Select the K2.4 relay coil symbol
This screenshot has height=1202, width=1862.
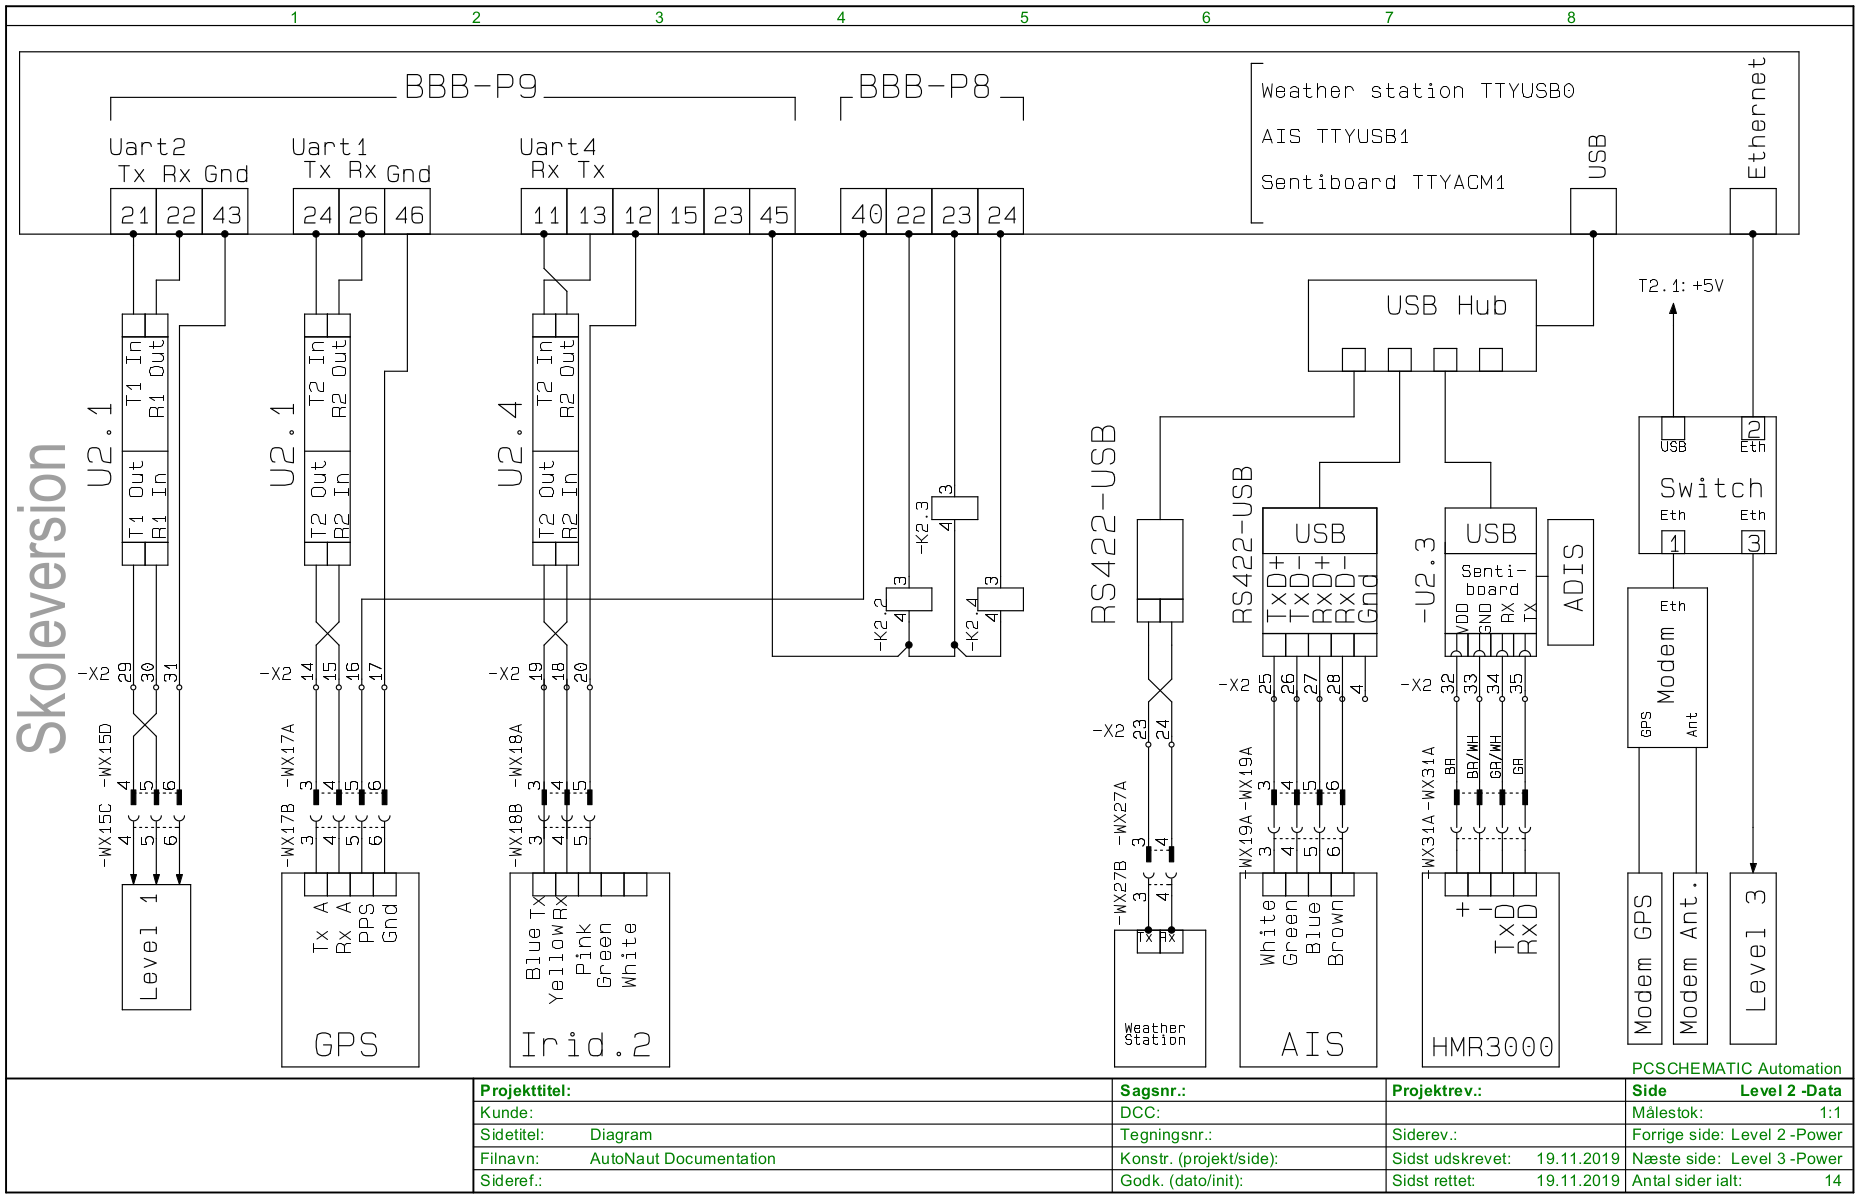click(x=1000, y=599)
